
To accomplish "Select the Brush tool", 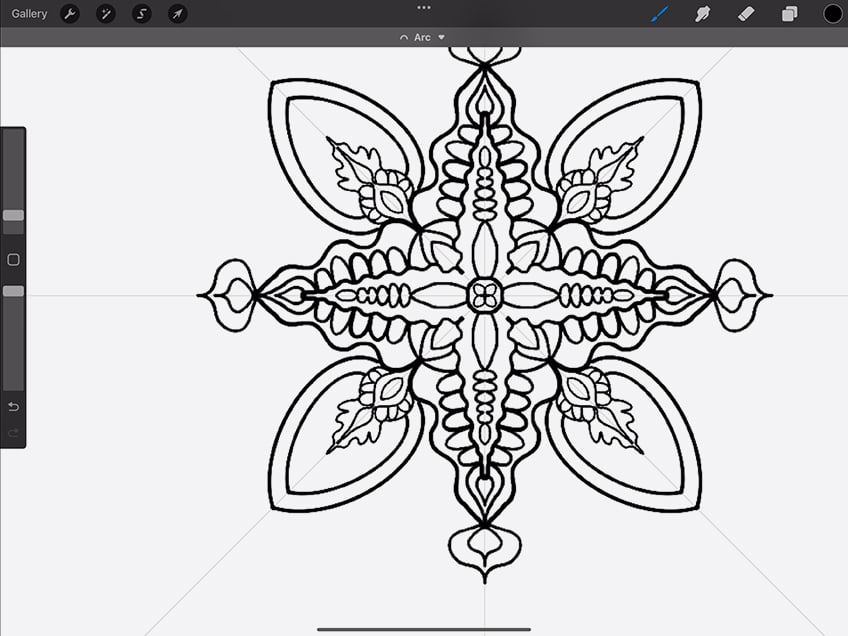I will [659, 14].
